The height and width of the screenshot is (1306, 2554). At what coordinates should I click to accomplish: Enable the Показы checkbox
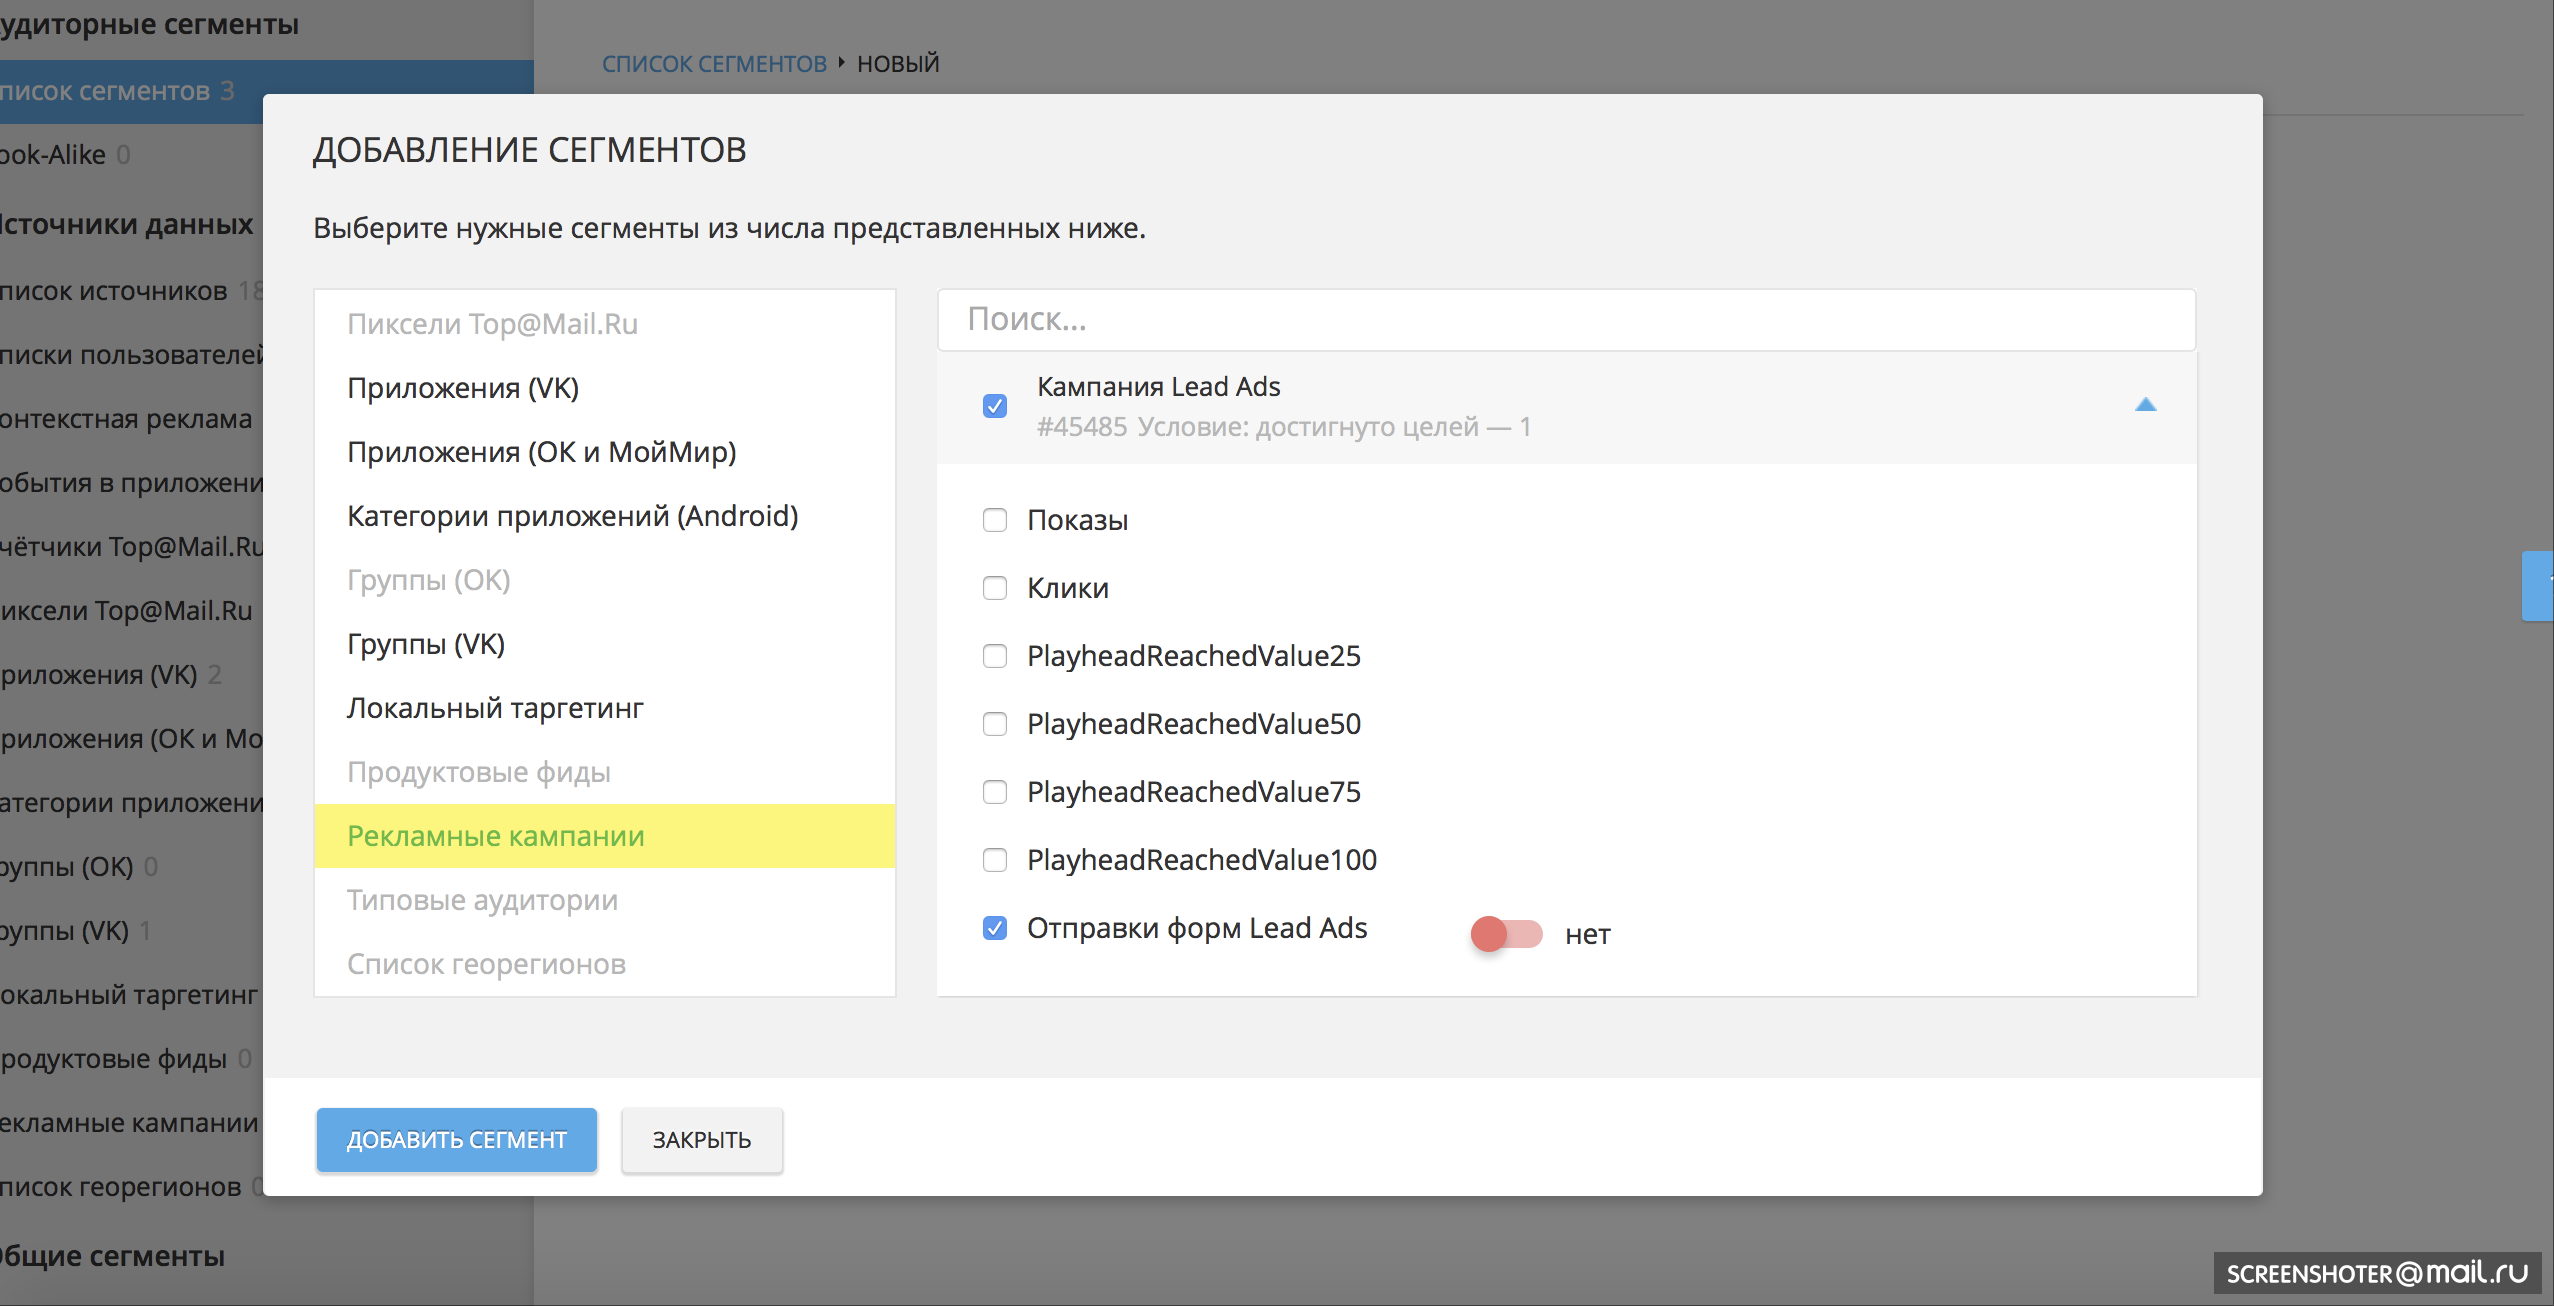tap(994, 520)
